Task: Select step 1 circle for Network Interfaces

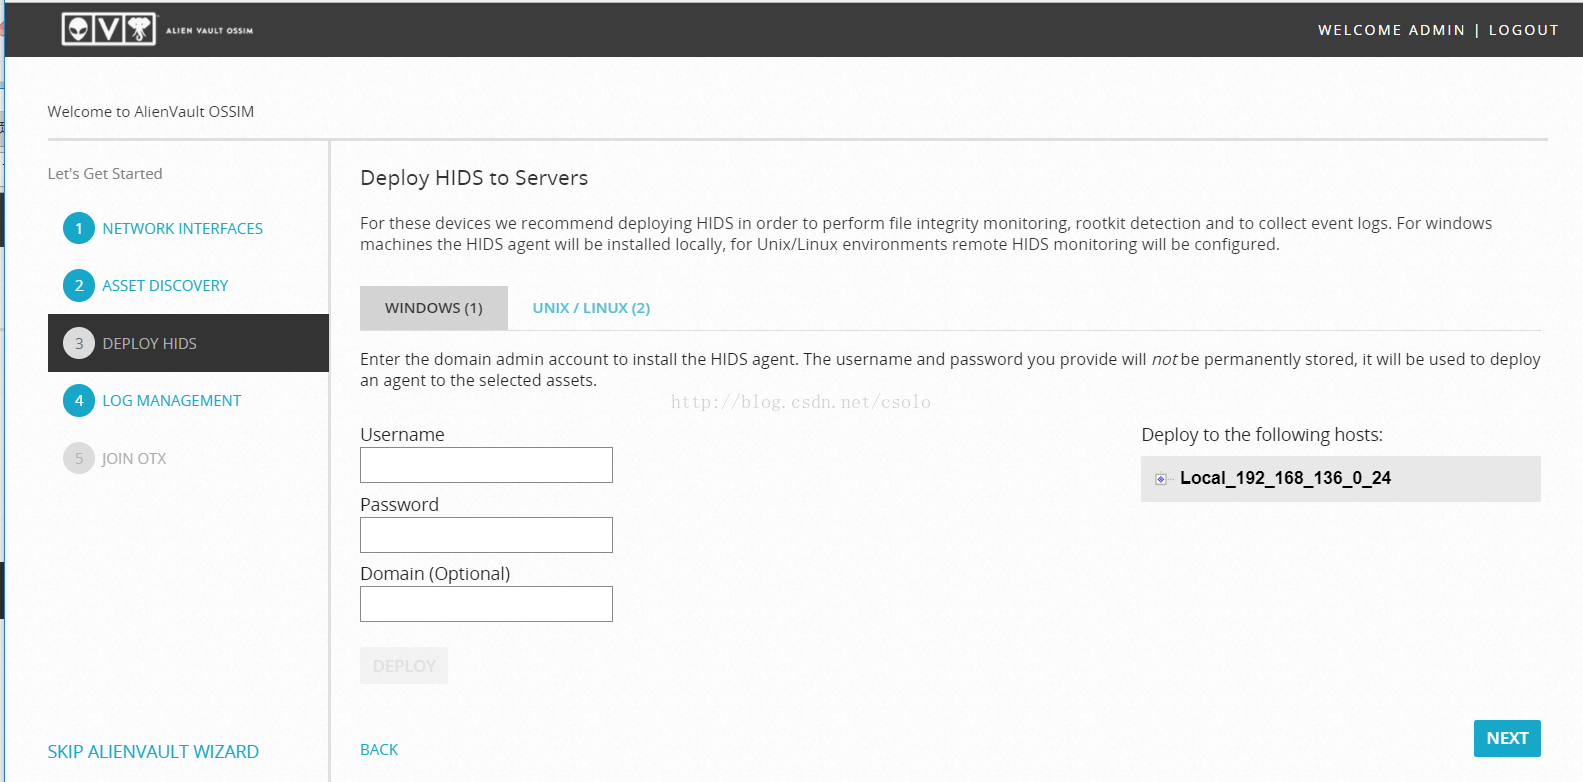Action: (79, 228)
